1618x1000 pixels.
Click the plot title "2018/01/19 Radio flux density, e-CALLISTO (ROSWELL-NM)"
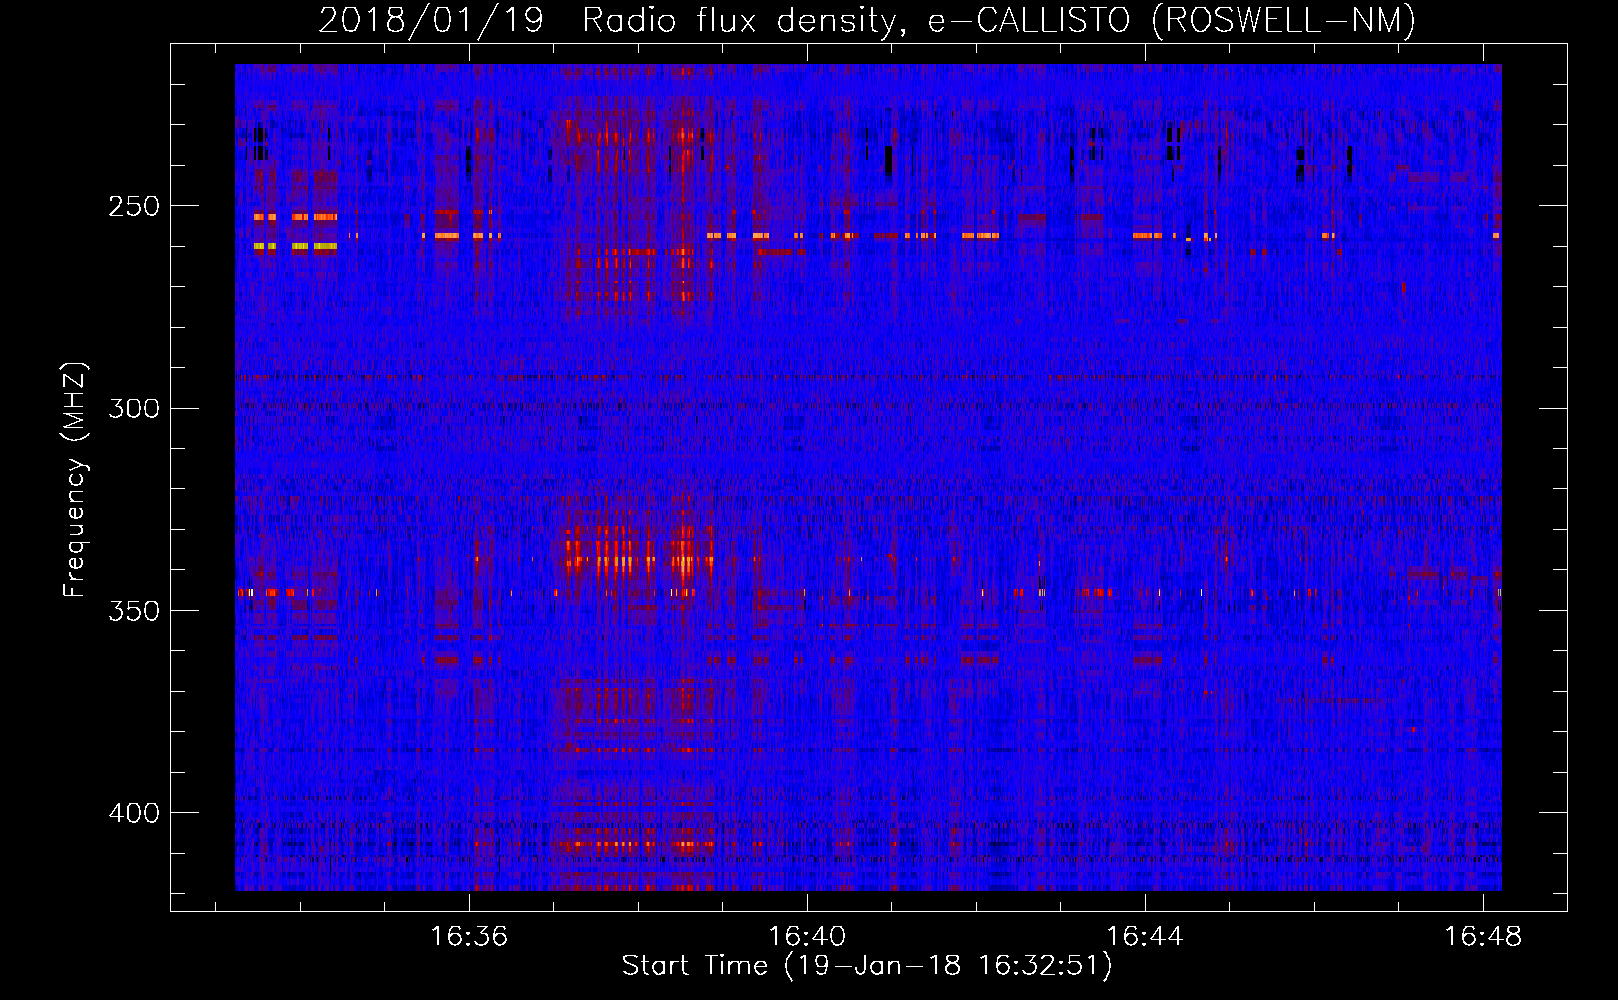[x=867, y=21]
